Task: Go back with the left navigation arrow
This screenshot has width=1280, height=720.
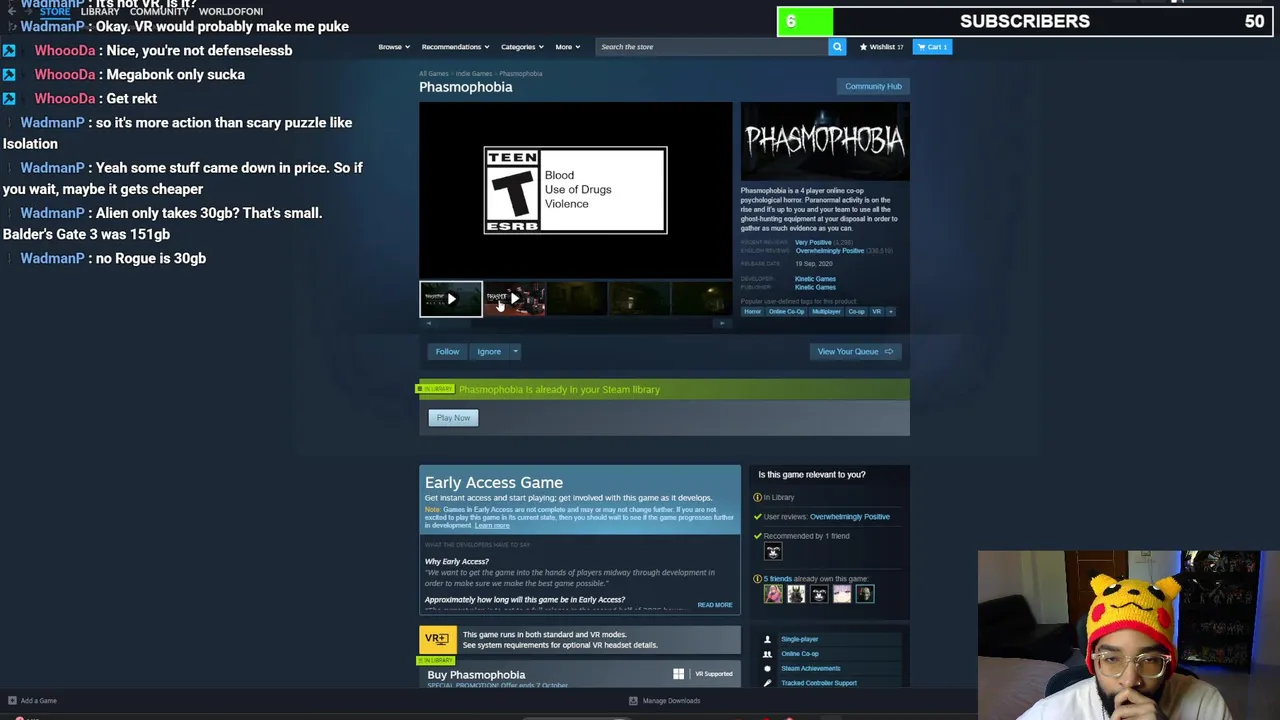Action: [x=12, y=11]
